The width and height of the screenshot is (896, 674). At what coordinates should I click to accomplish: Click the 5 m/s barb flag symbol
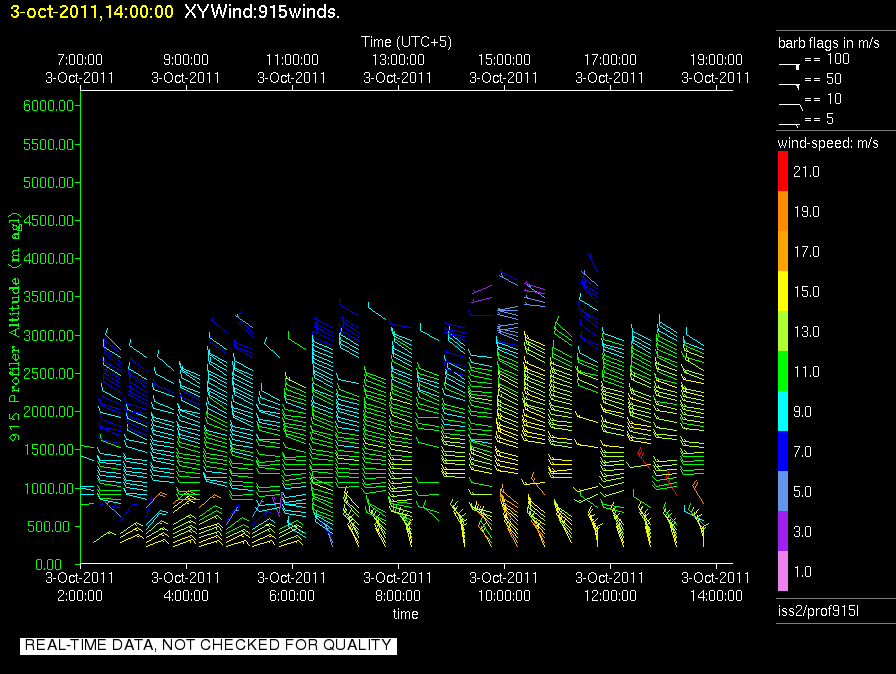(789, 122)
